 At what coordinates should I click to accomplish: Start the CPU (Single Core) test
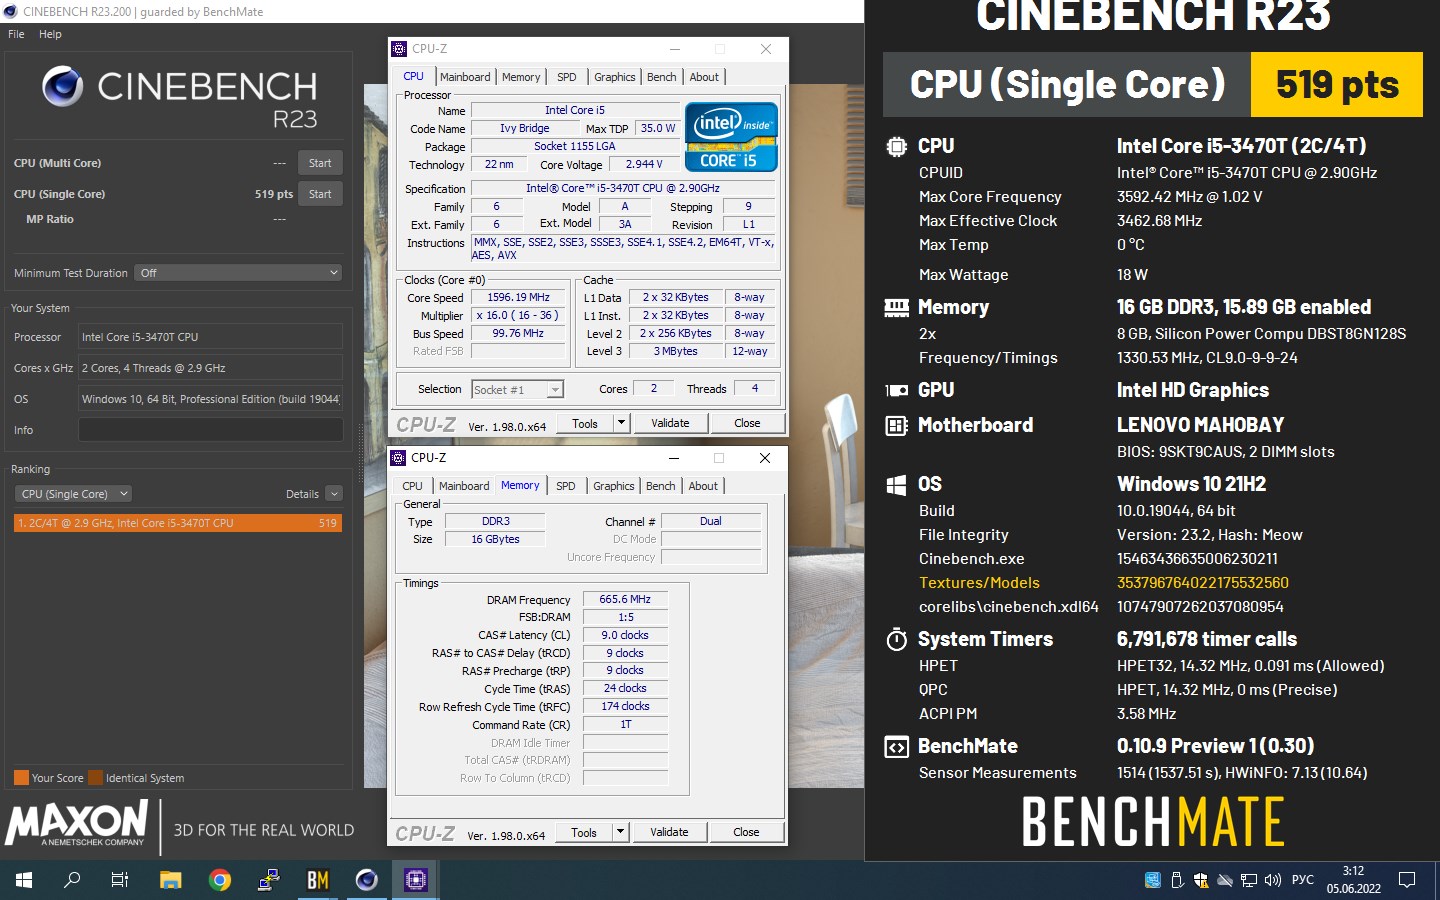point(320,194)
